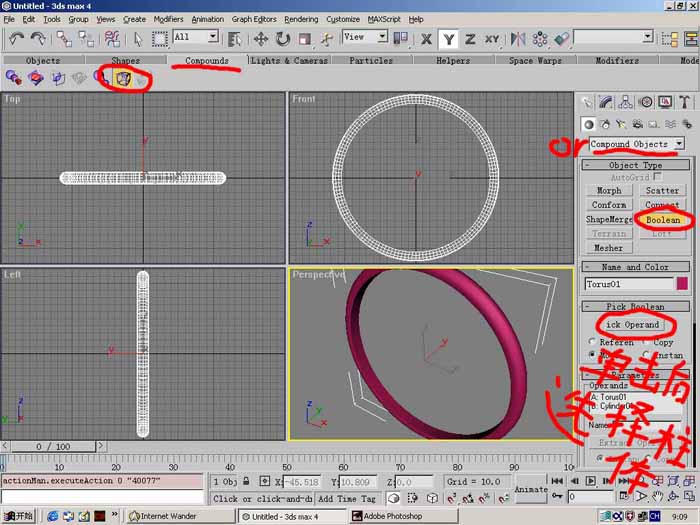This screenshot has height=525, width=700.
Task: Open the Rendering menu
Action: [x=301, y=19]
